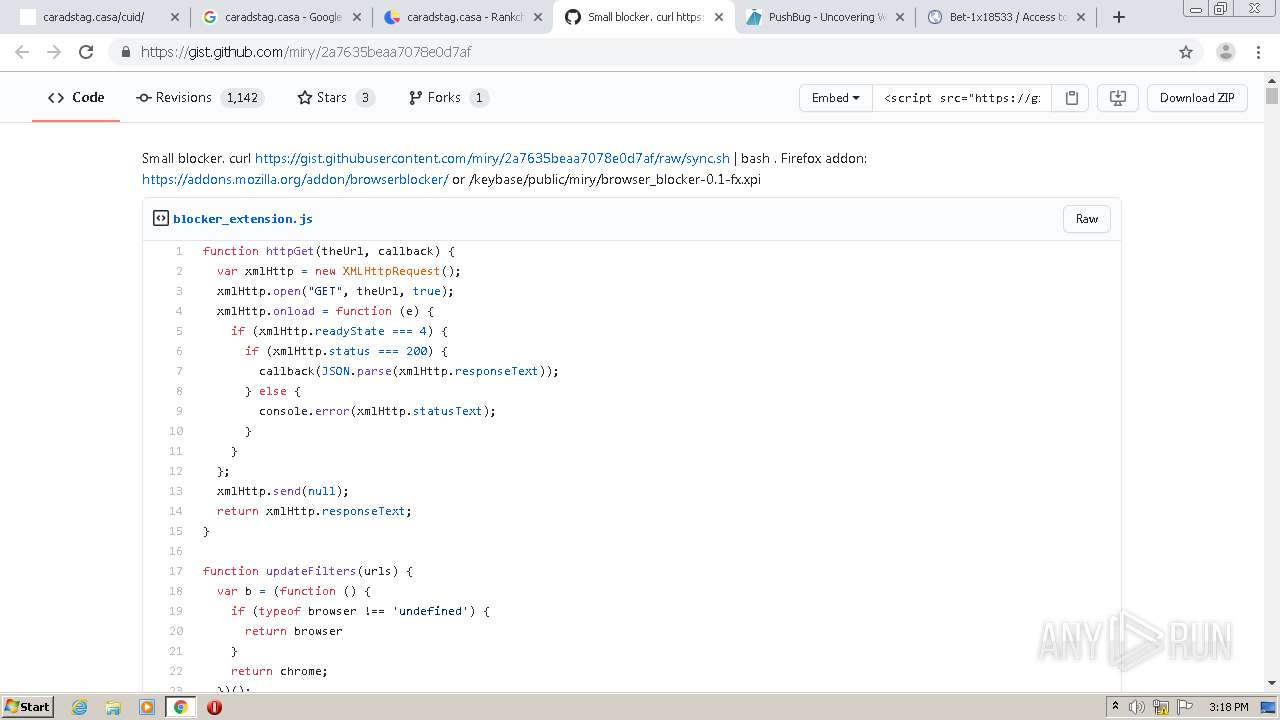Screen dimensions: 1280x720
Task: Click the code line 'function updateFilters(urls) {'
Action: (x=308, y=571)
